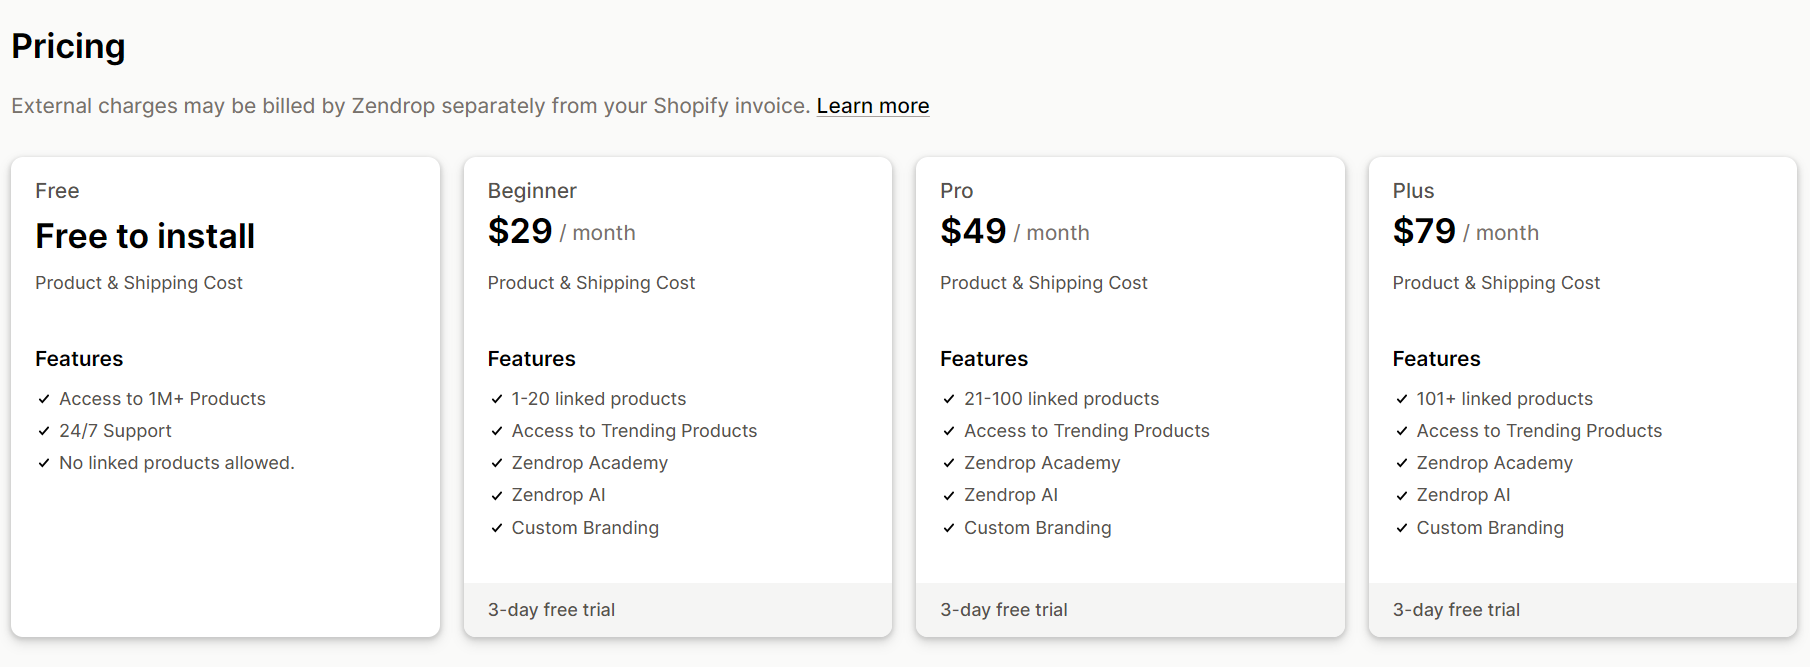Click the 3-day free trial label under Plus
Viewport: 1810px width, 667px height.
(x=1457, y=609)
